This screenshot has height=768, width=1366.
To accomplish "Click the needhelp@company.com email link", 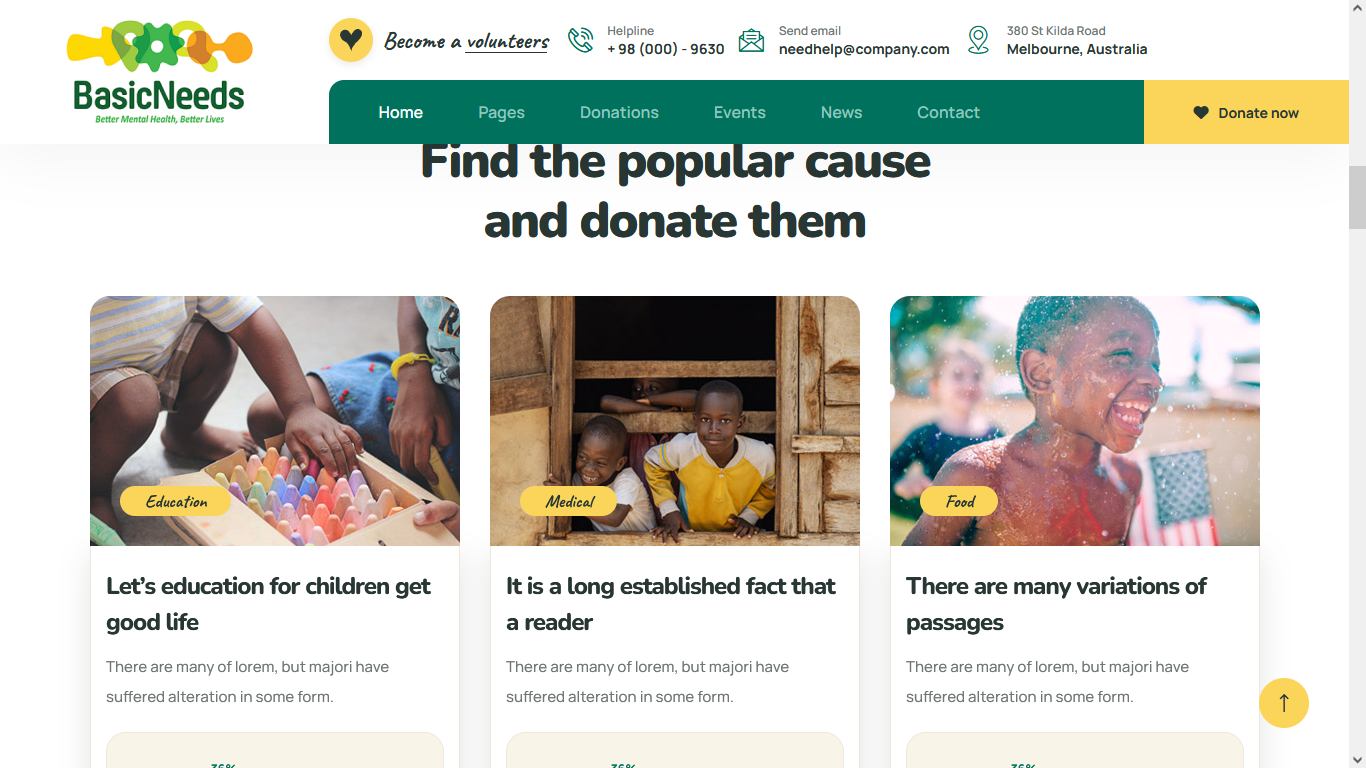I will tap(864, 49).
